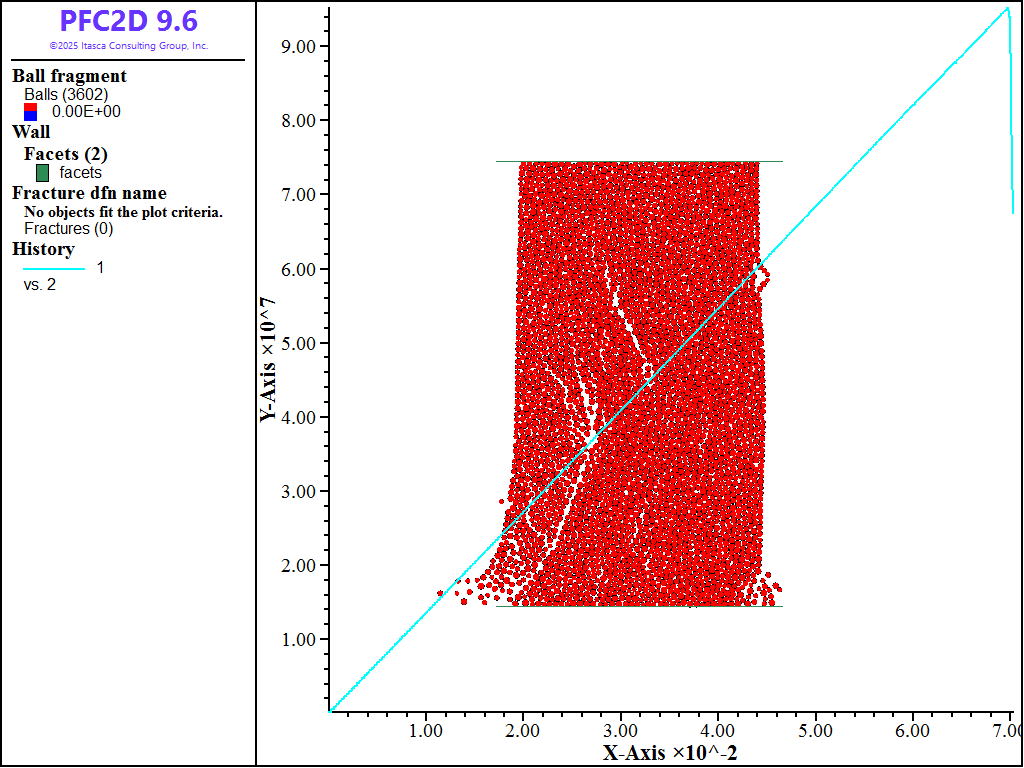
Task: Click the Fractures (0) legend entry
Action: [68, 228]
